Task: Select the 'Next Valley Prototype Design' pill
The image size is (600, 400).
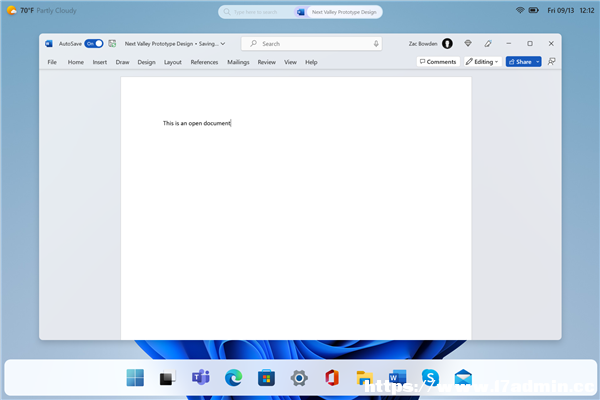Action: (x=344, y=12)
